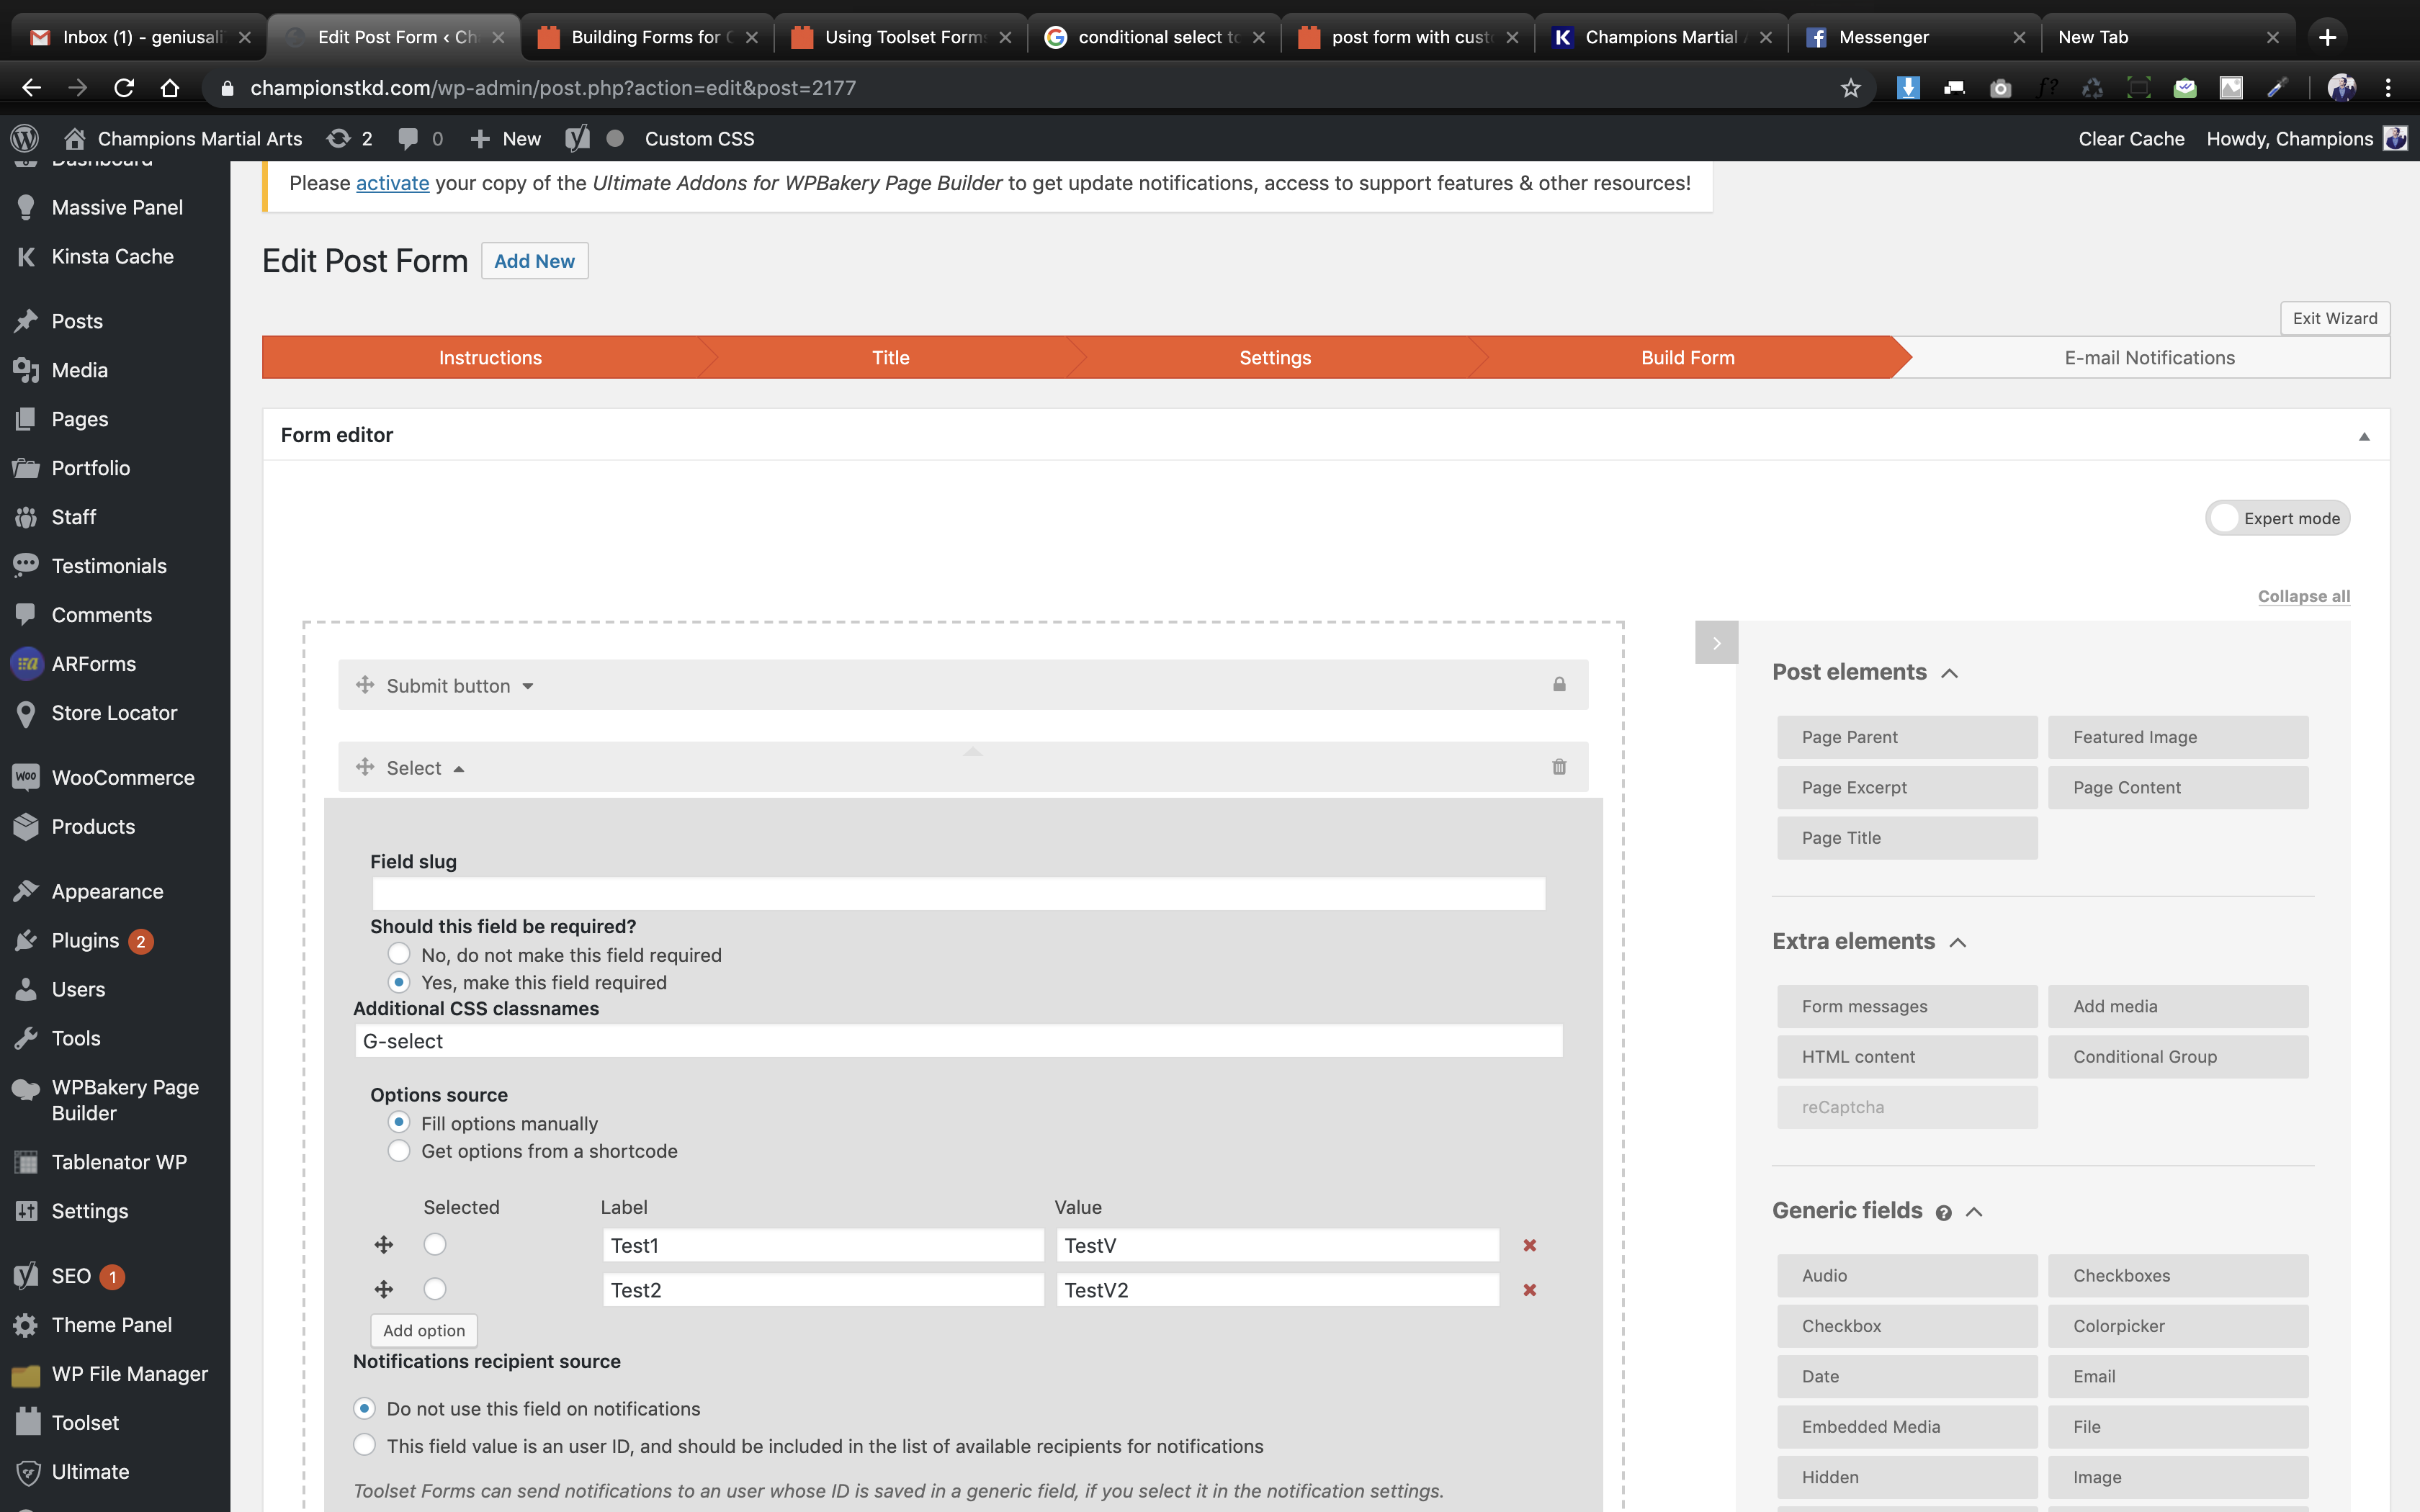Click the Add option button
The width and height of the screenshot is (2420, 1512).
tap(424, 1330)
